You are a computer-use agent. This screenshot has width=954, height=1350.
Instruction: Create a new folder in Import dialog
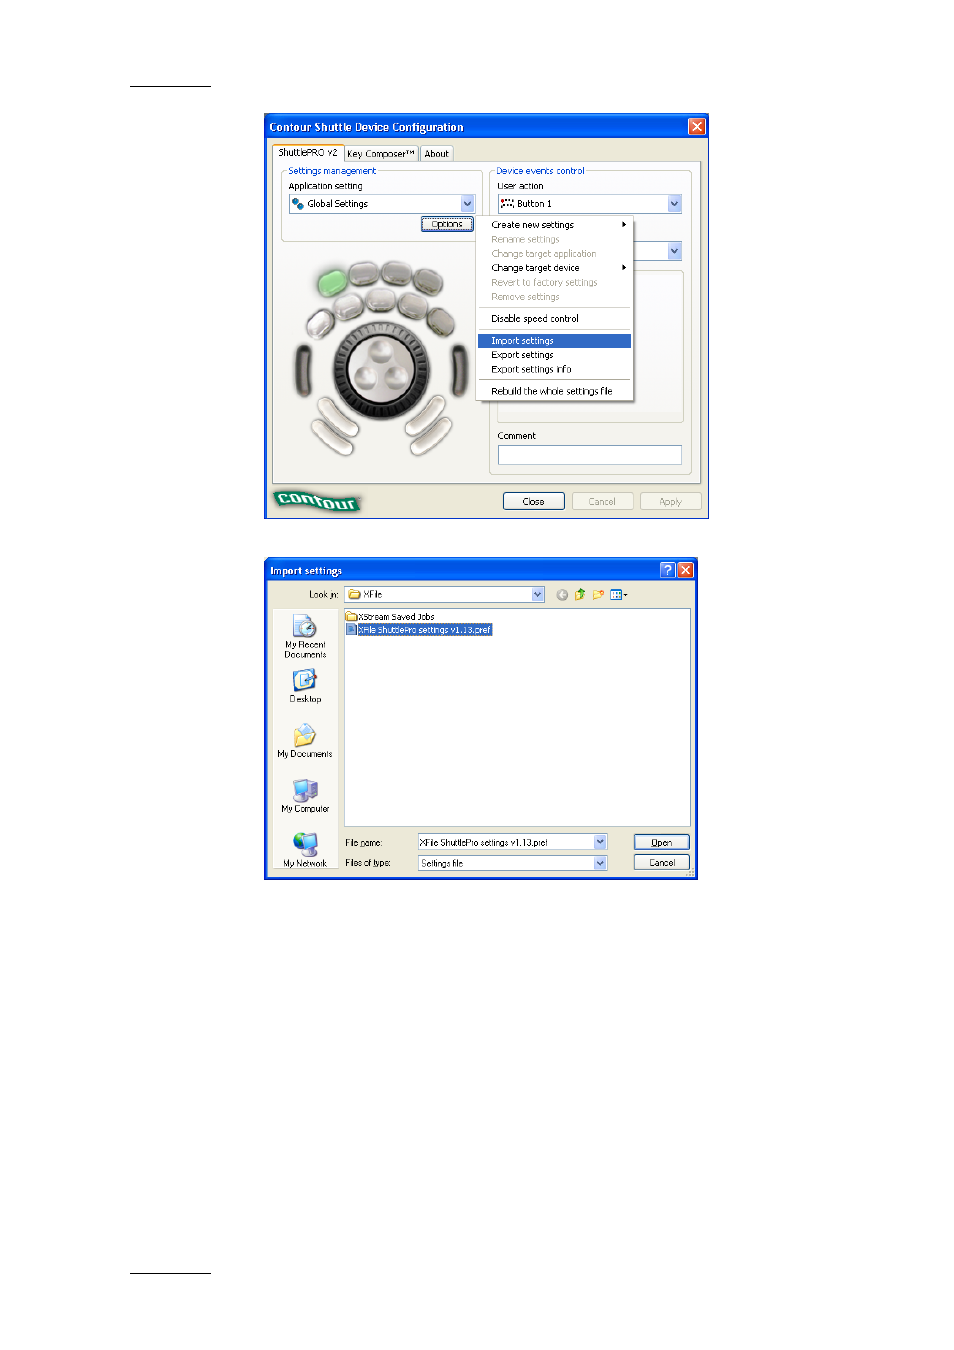[598, 595]
